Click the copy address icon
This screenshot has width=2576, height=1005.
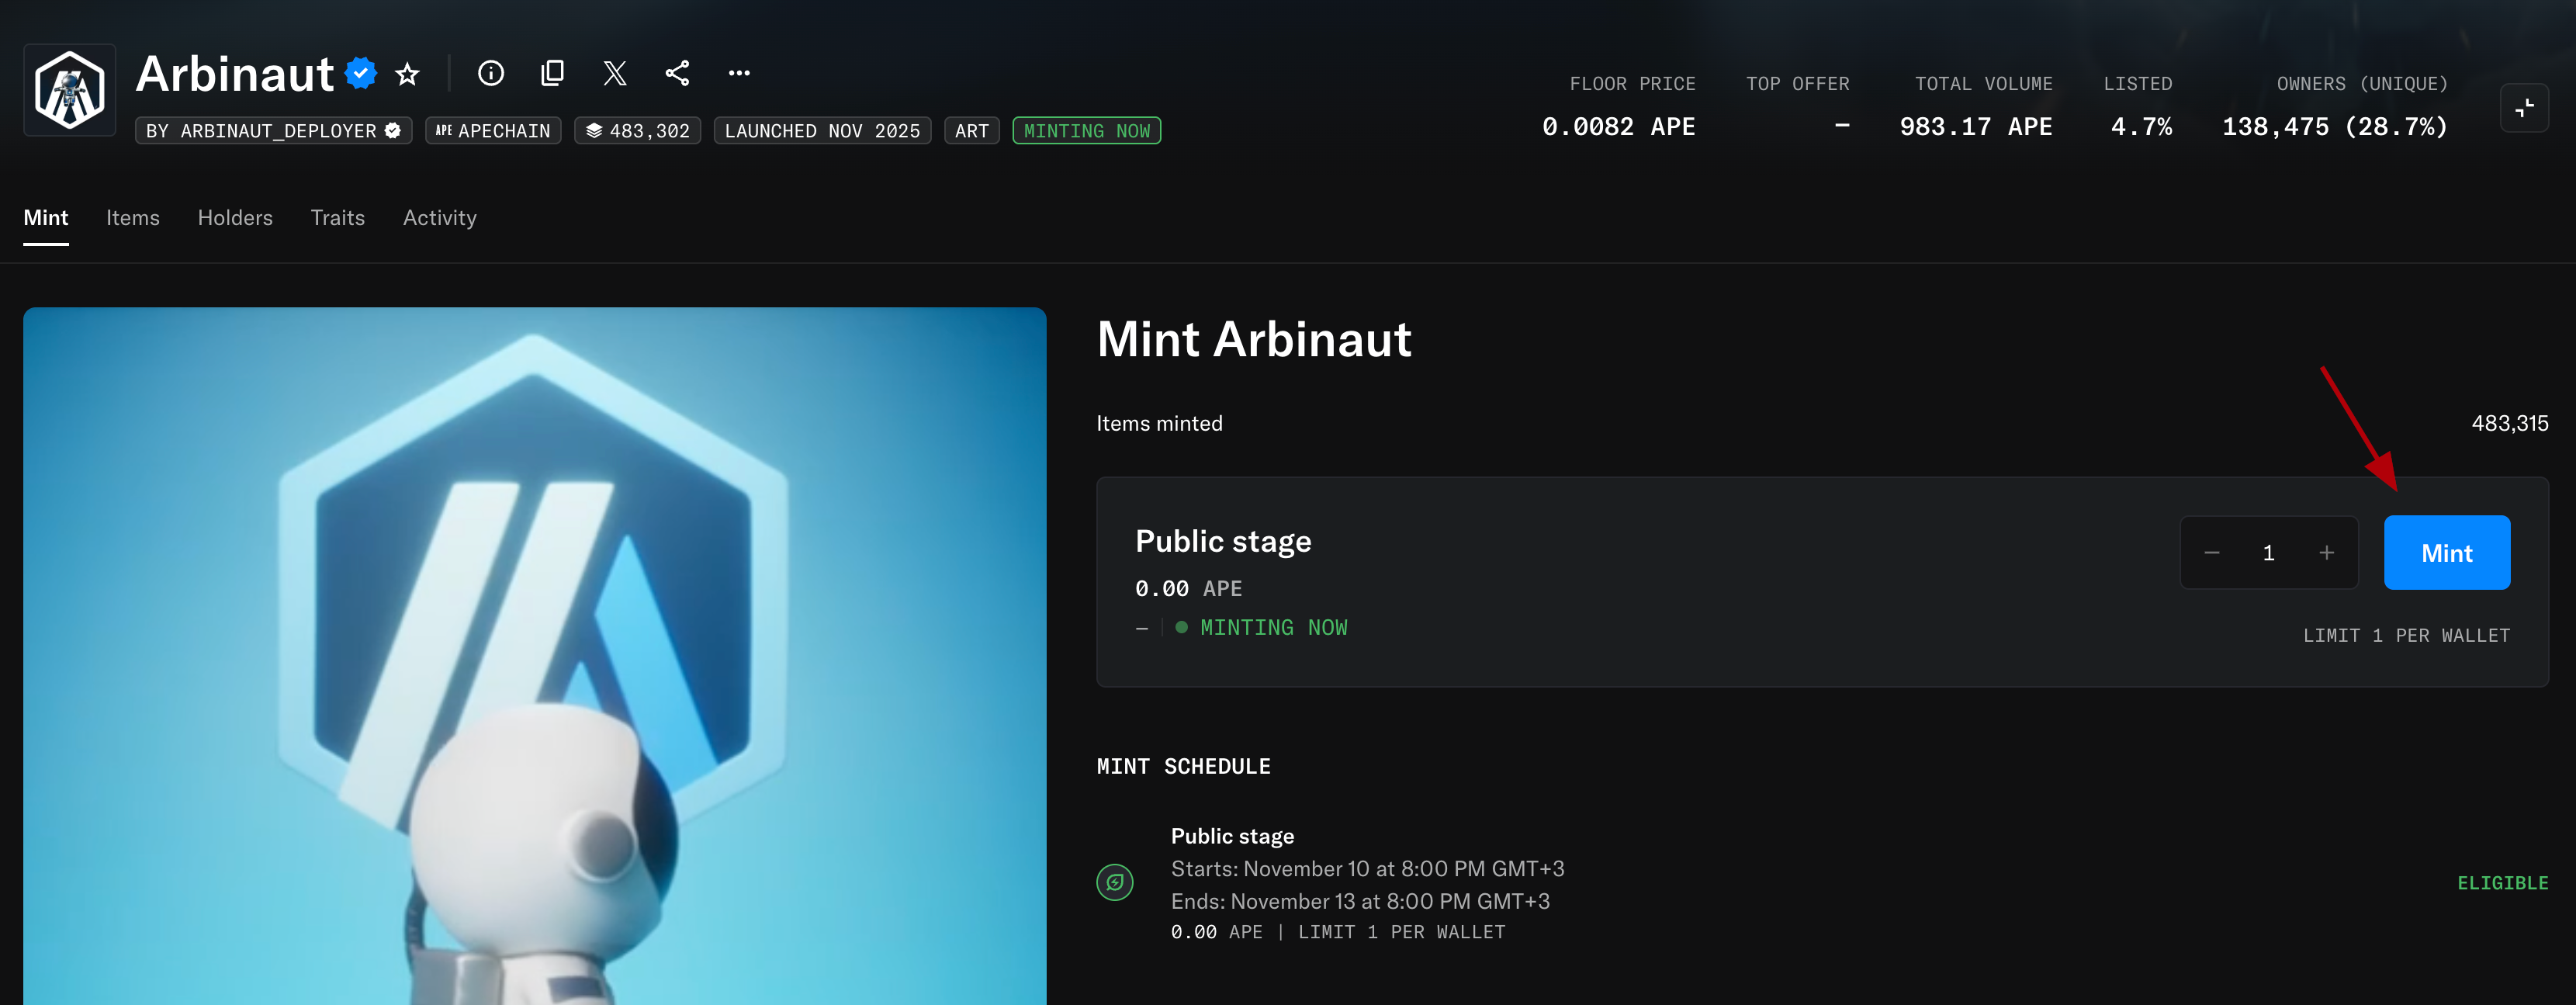(552, 73)
